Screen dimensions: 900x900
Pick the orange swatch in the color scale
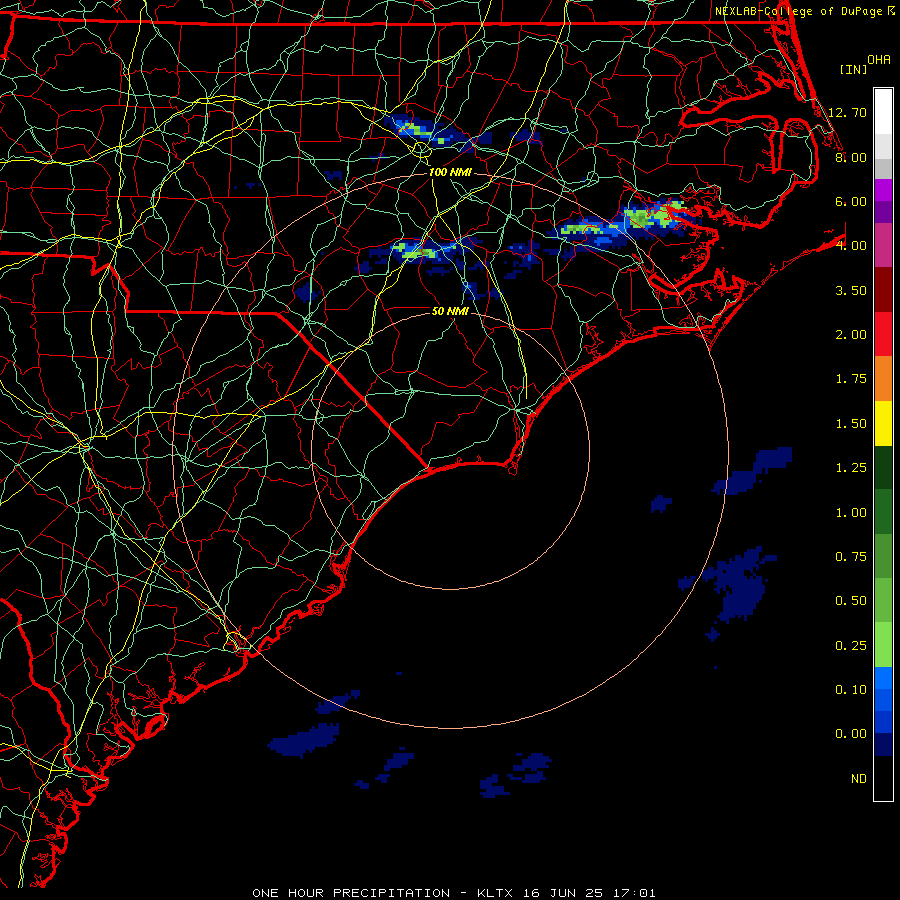(x=883, y=379)
